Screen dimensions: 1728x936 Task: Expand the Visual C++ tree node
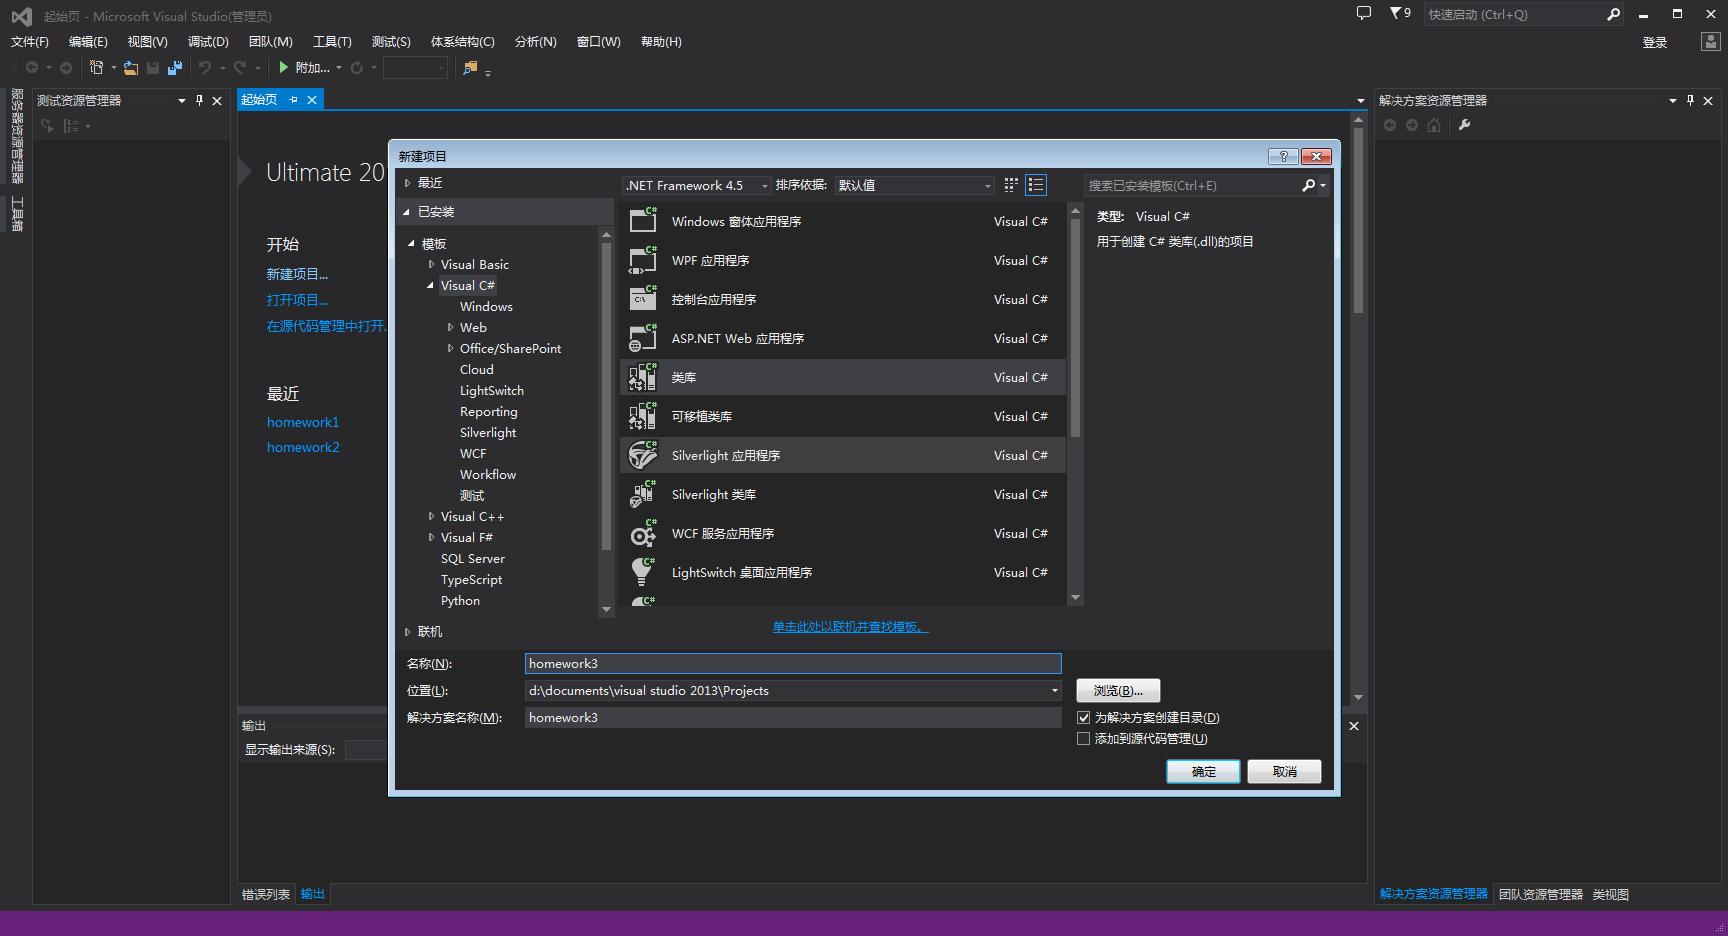pos(431,517)
